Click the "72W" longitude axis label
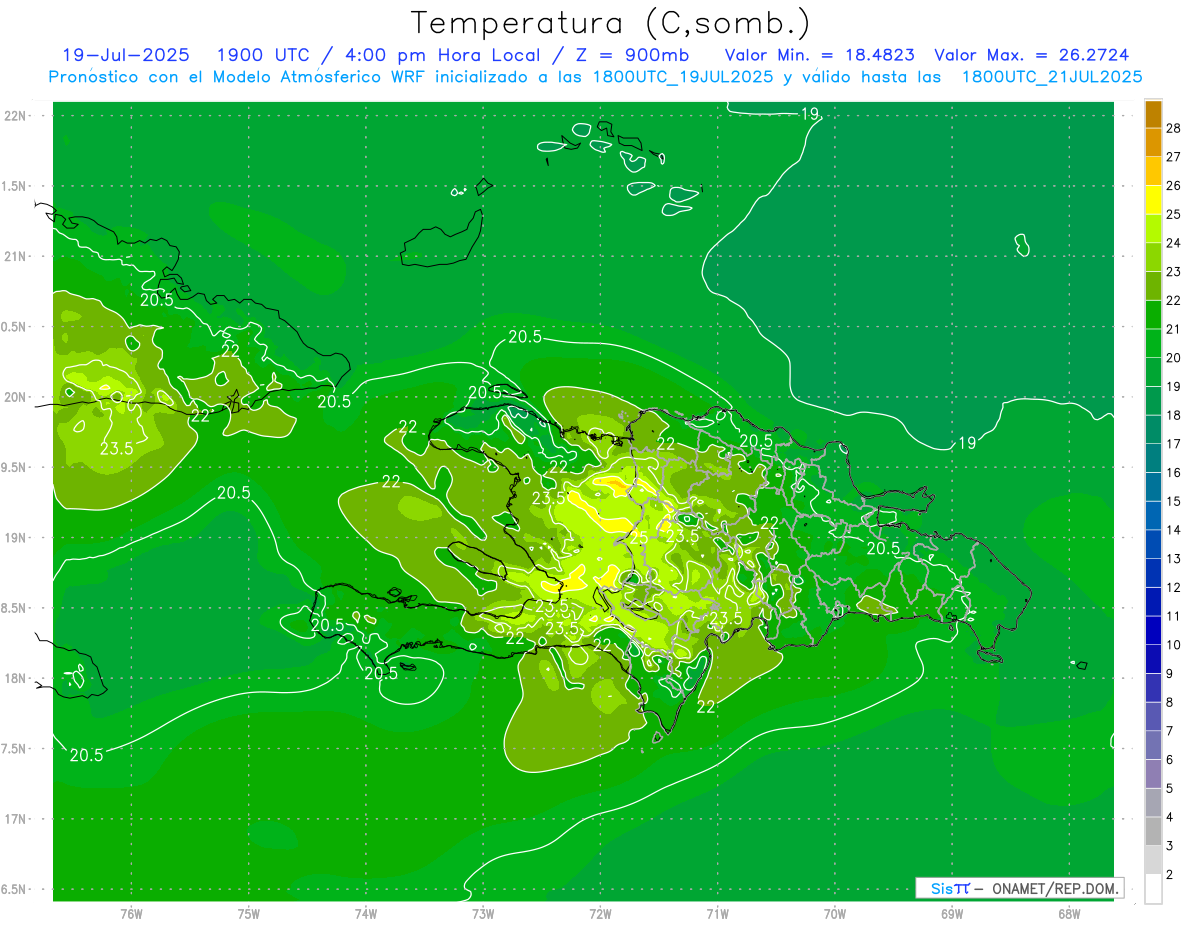Image resolution: width=1200 pixels, height=927 pixels. coord(600,914)
